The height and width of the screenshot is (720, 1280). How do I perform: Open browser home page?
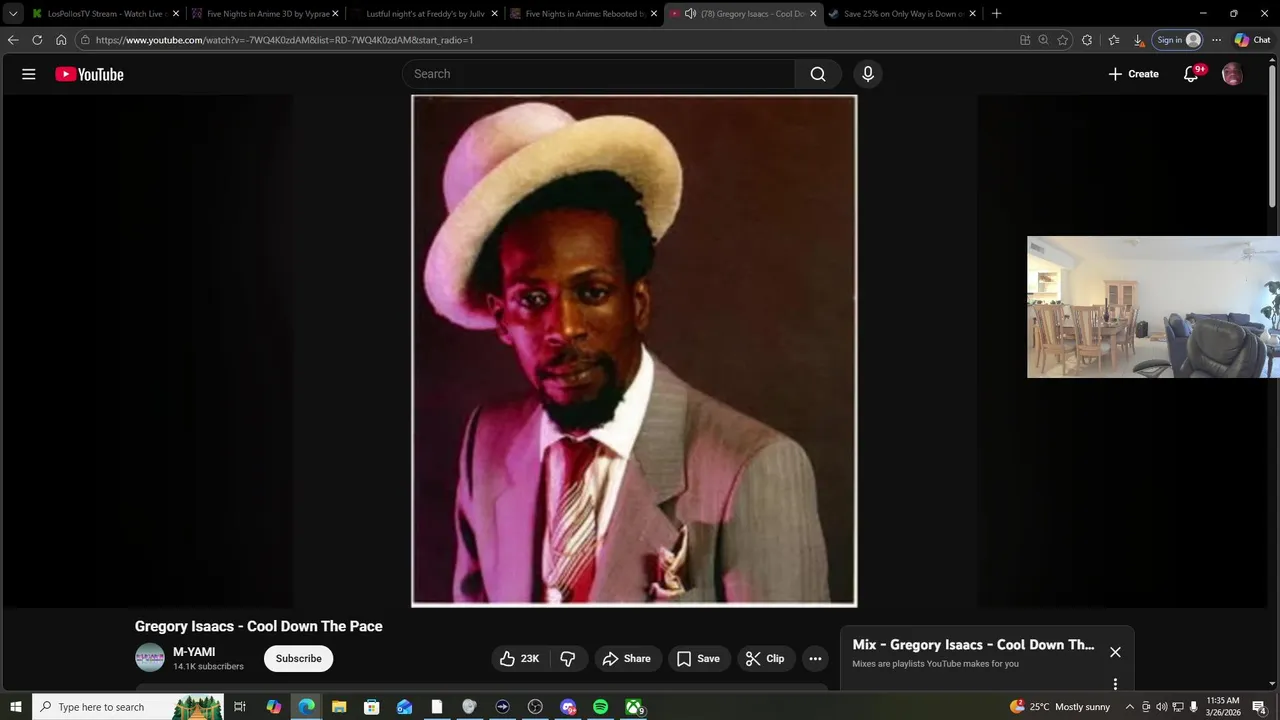click(x=61, y=40)
